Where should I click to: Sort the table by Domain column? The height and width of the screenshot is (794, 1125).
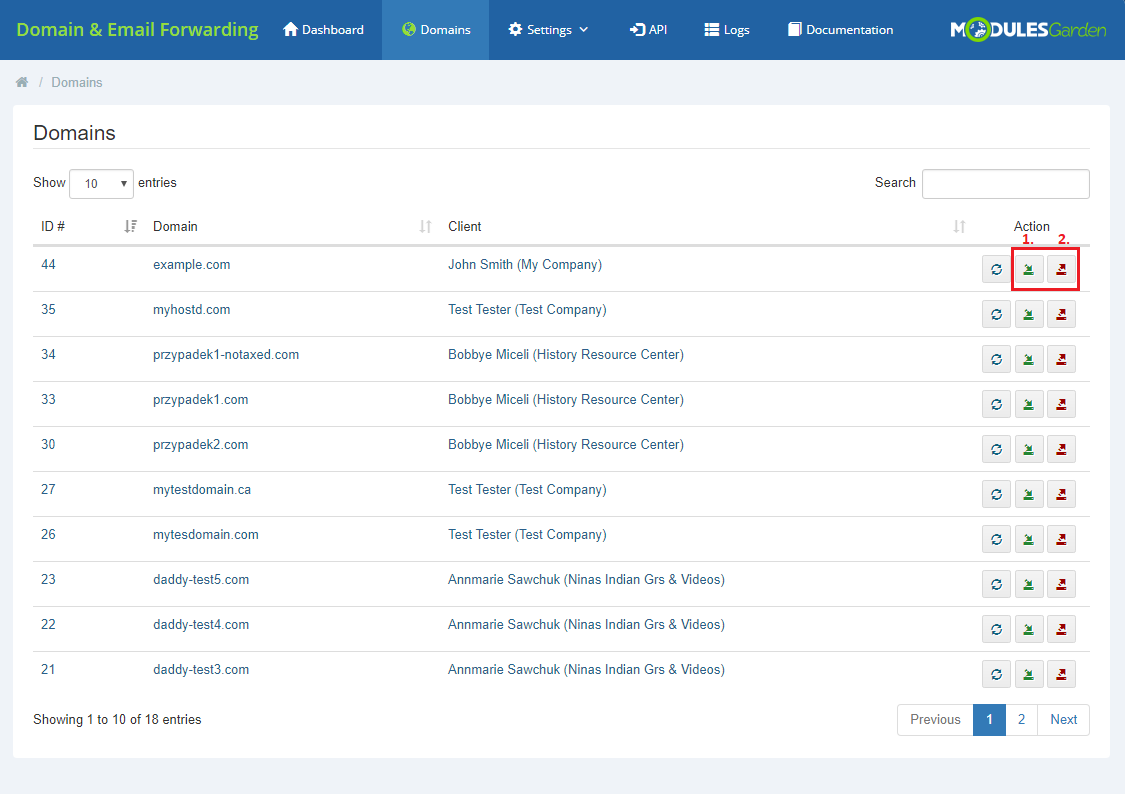(293, 227)
